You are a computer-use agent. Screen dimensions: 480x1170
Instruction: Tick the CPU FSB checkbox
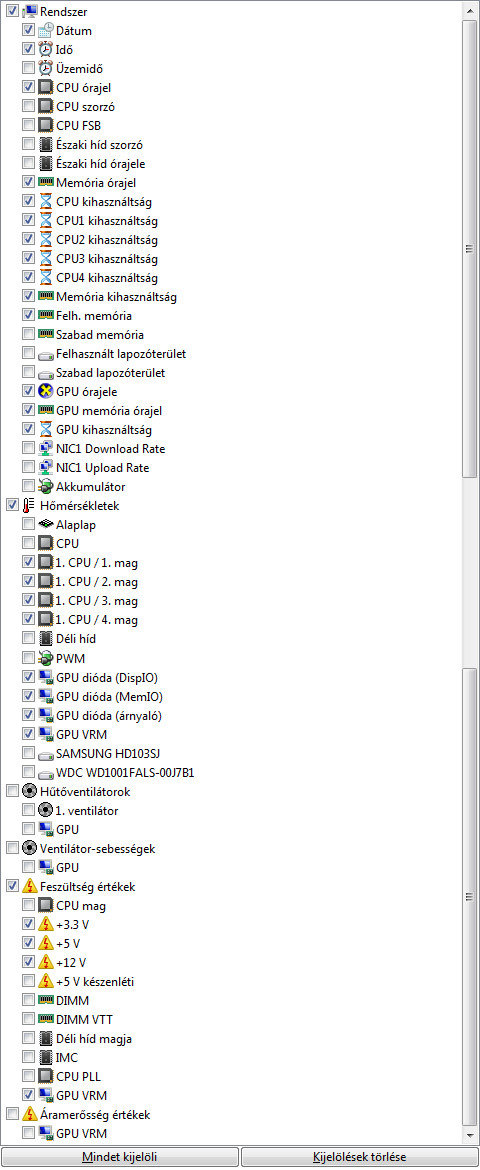[28, 125]
